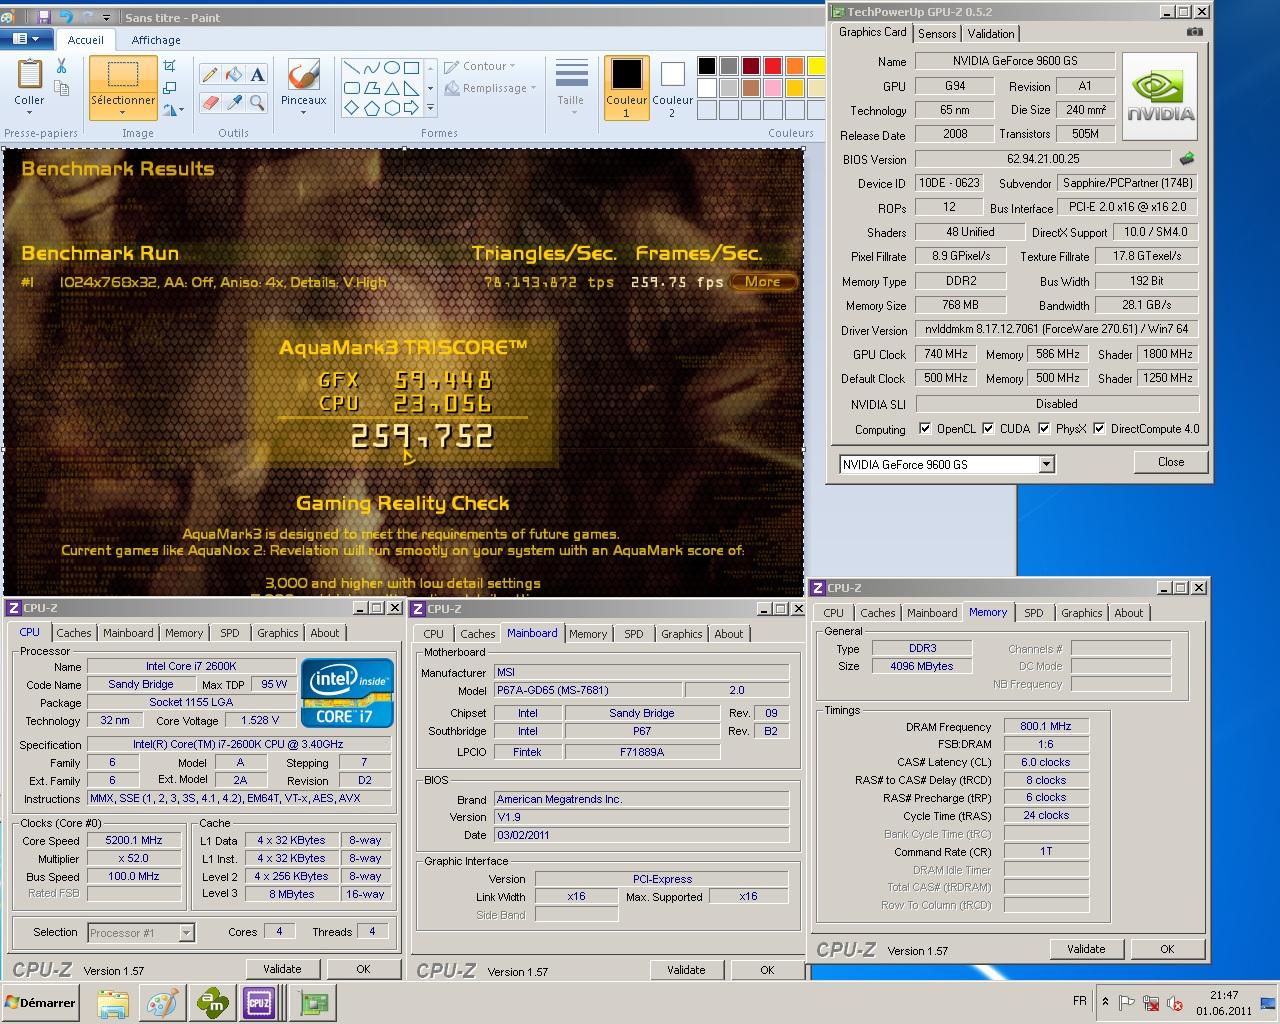Open the Paint taskbar icon
Screen dimensions: 1280x1024
click(x=162, y=1003)
